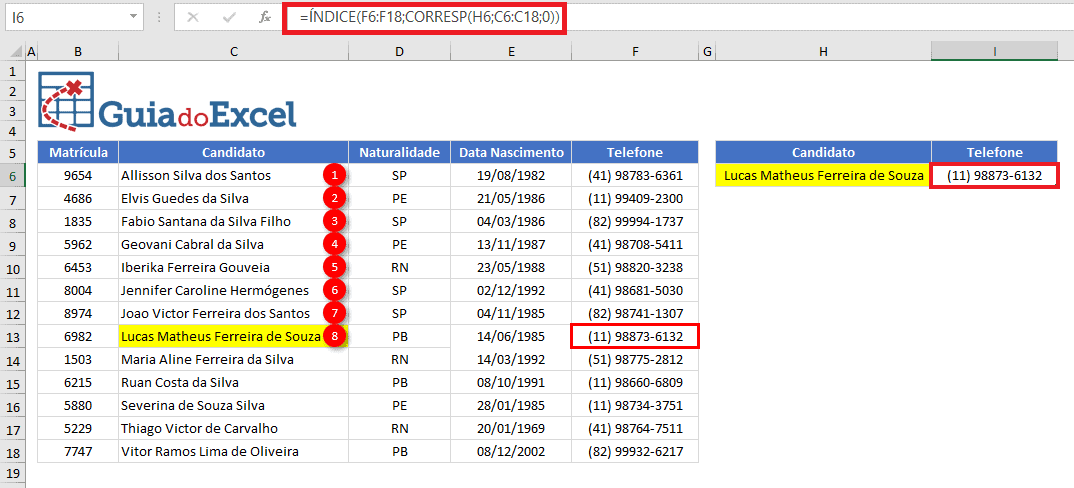
Task: Select the lookup cell Lucas Matheus in column H
Action: tap(823, 175)
